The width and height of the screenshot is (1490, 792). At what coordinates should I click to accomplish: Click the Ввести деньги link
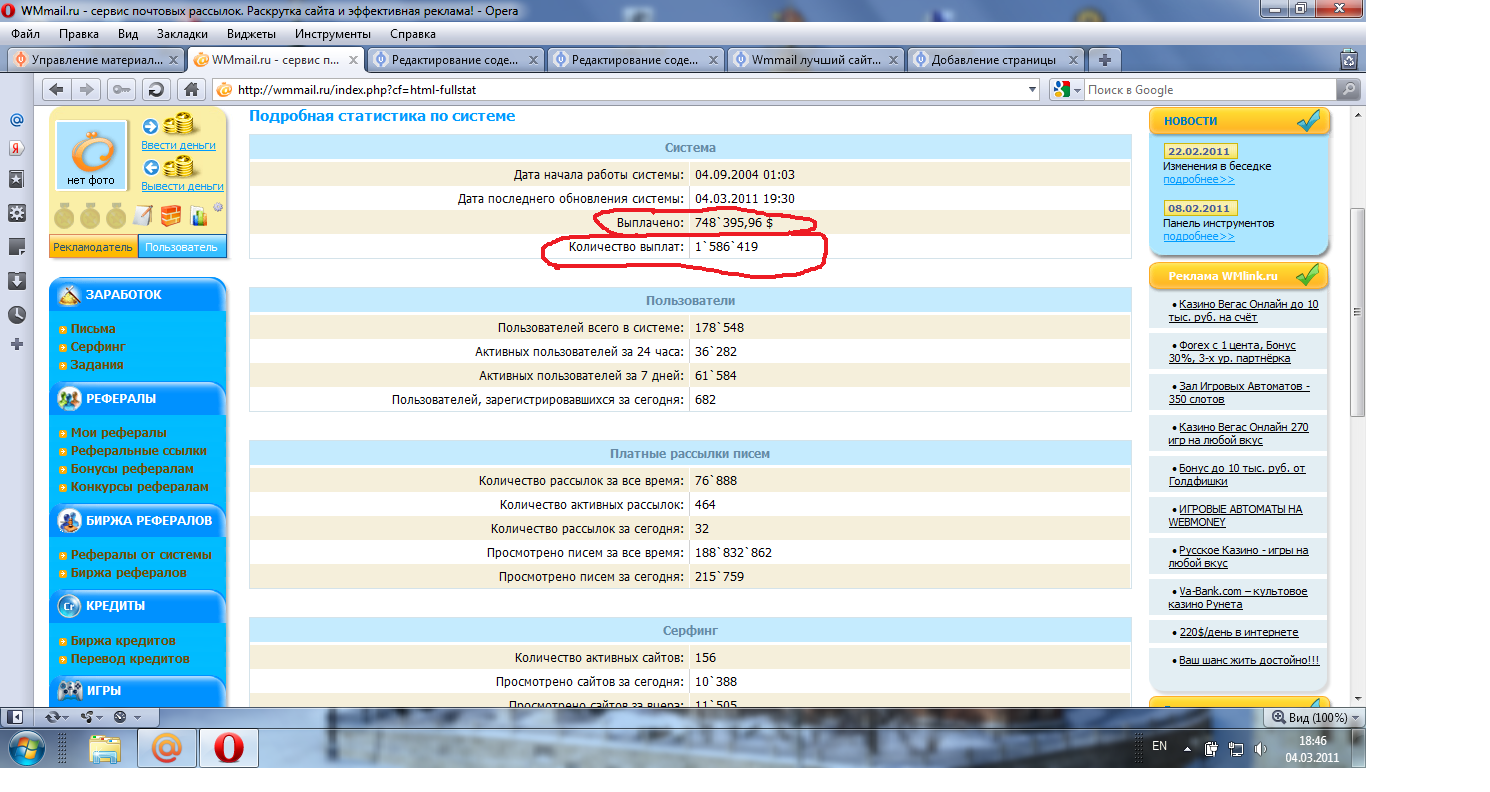click(178, 145)
